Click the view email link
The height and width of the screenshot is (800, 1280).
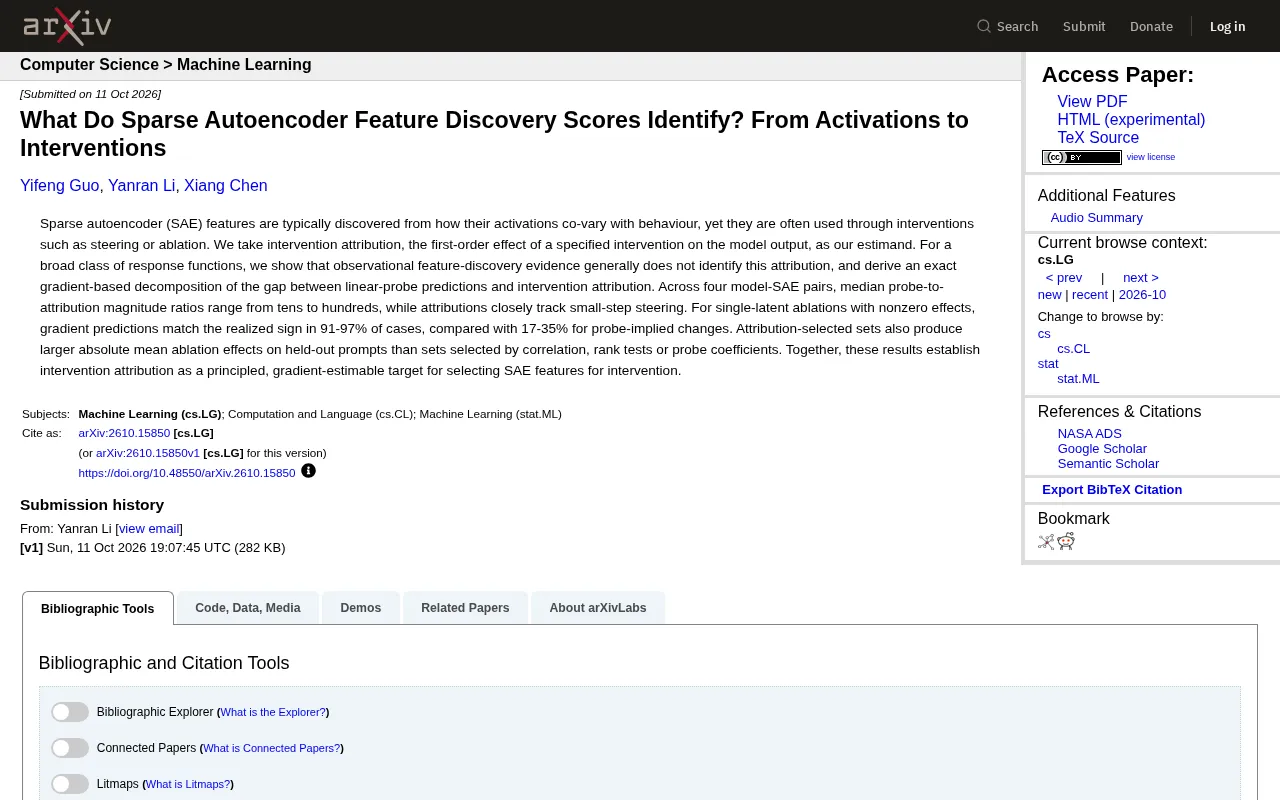[149, 529]
